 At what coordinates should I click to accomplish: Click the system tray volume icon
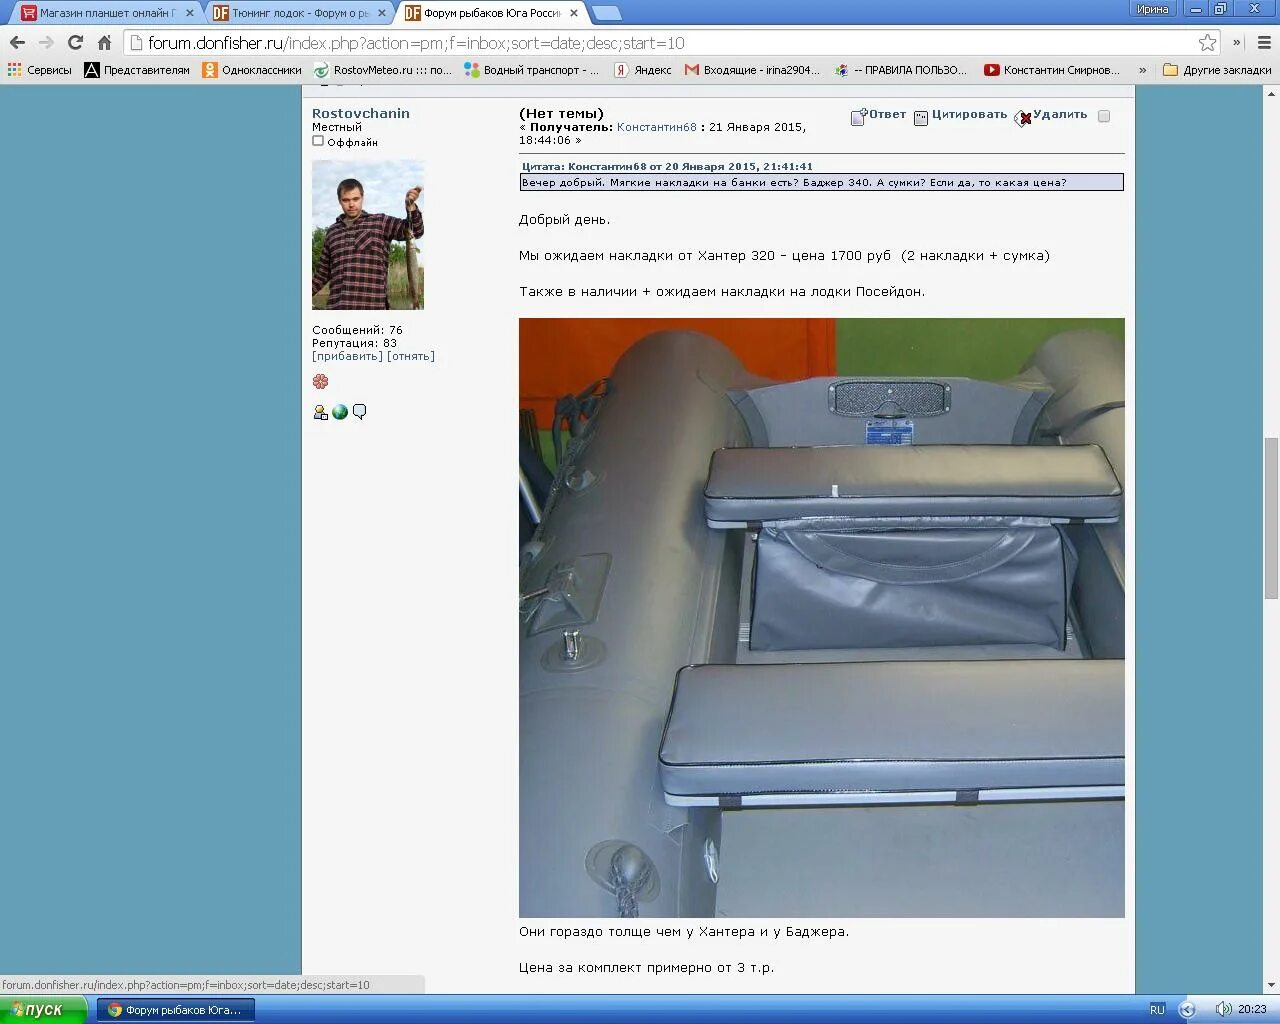1223,1010
